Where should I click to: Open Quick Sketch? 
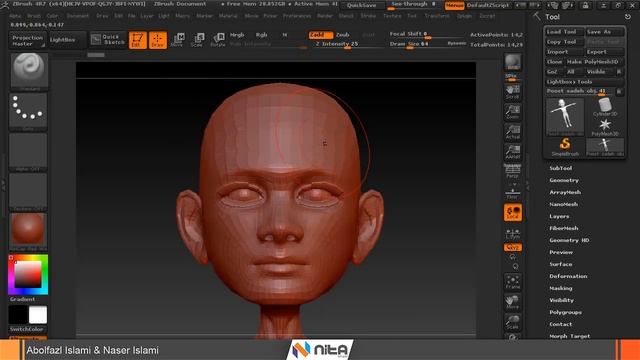[108, 40]
